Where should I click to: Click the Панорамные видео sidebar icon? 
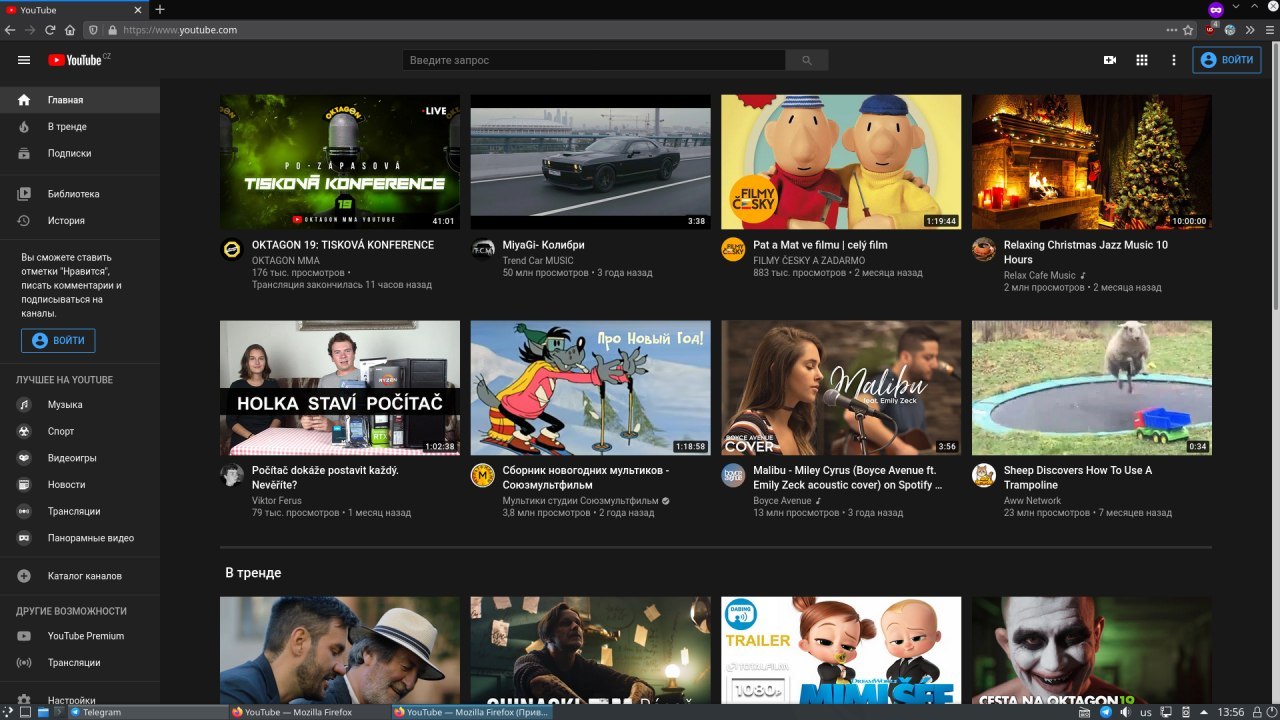[x=24, y=538]
